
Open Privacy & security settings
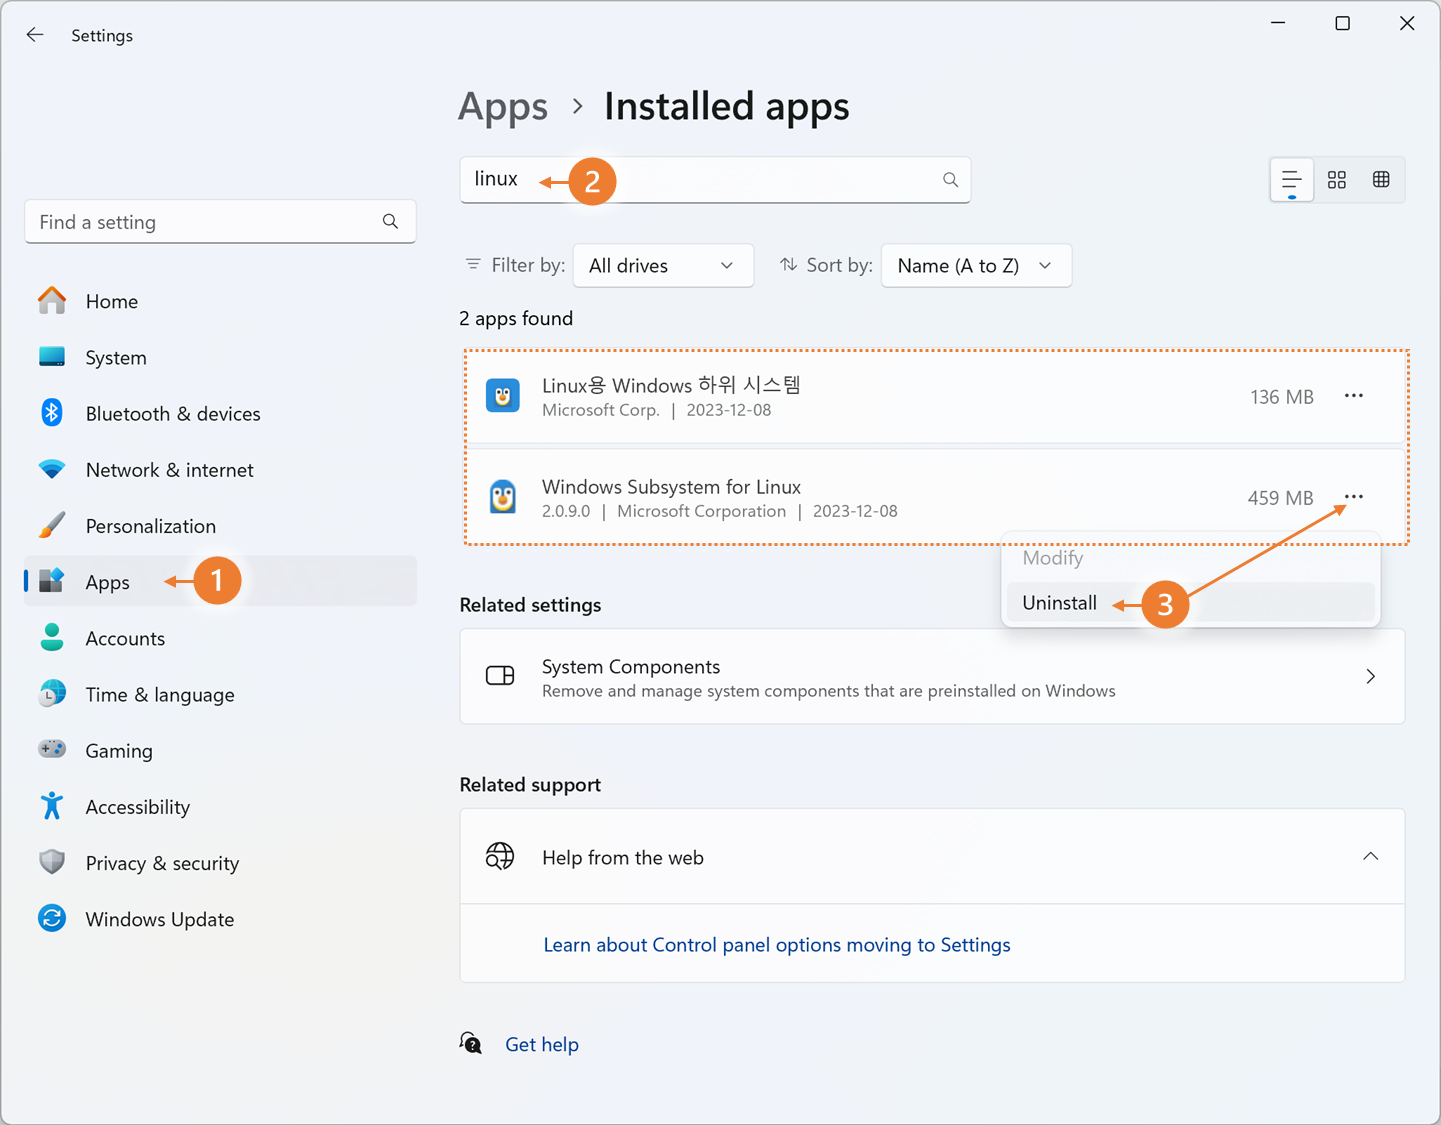tap(220, 862)
